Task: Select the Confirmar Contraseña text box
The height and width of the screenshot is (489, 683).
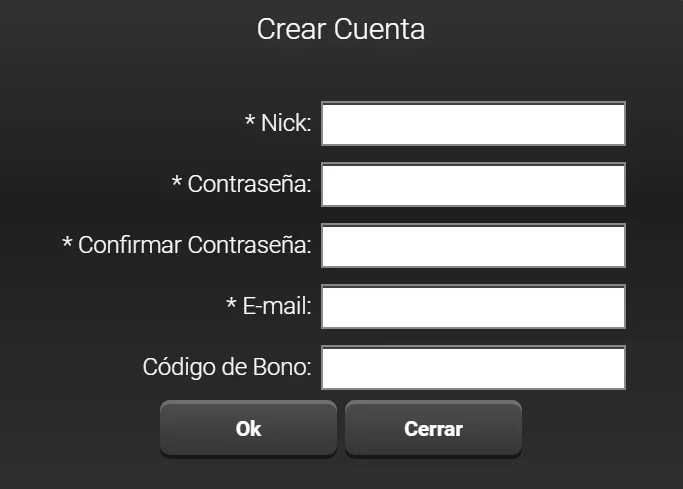Action: pos(473,246)
